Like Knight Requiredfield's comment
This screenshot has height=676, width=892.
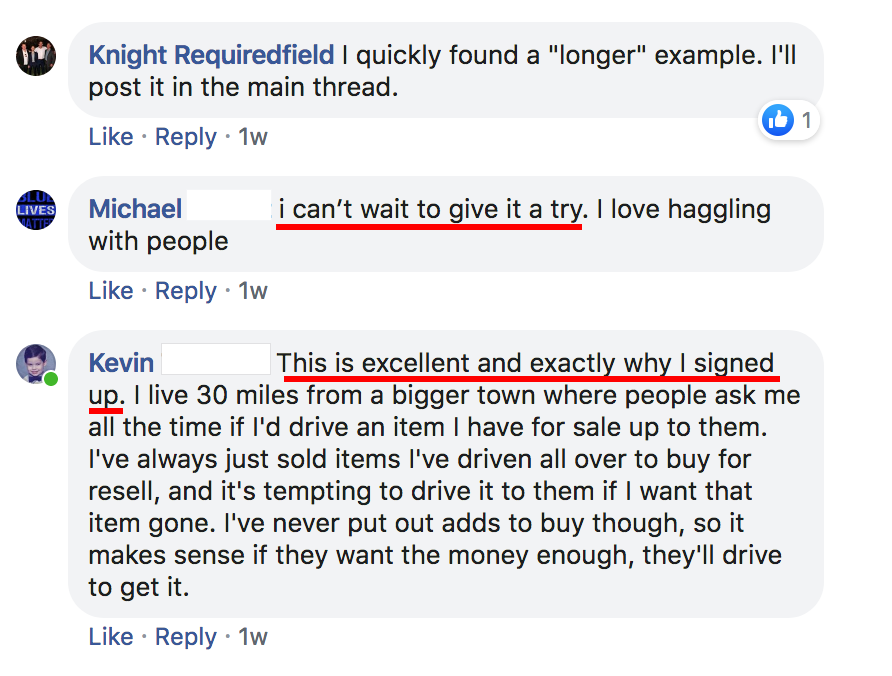(111, 137)
